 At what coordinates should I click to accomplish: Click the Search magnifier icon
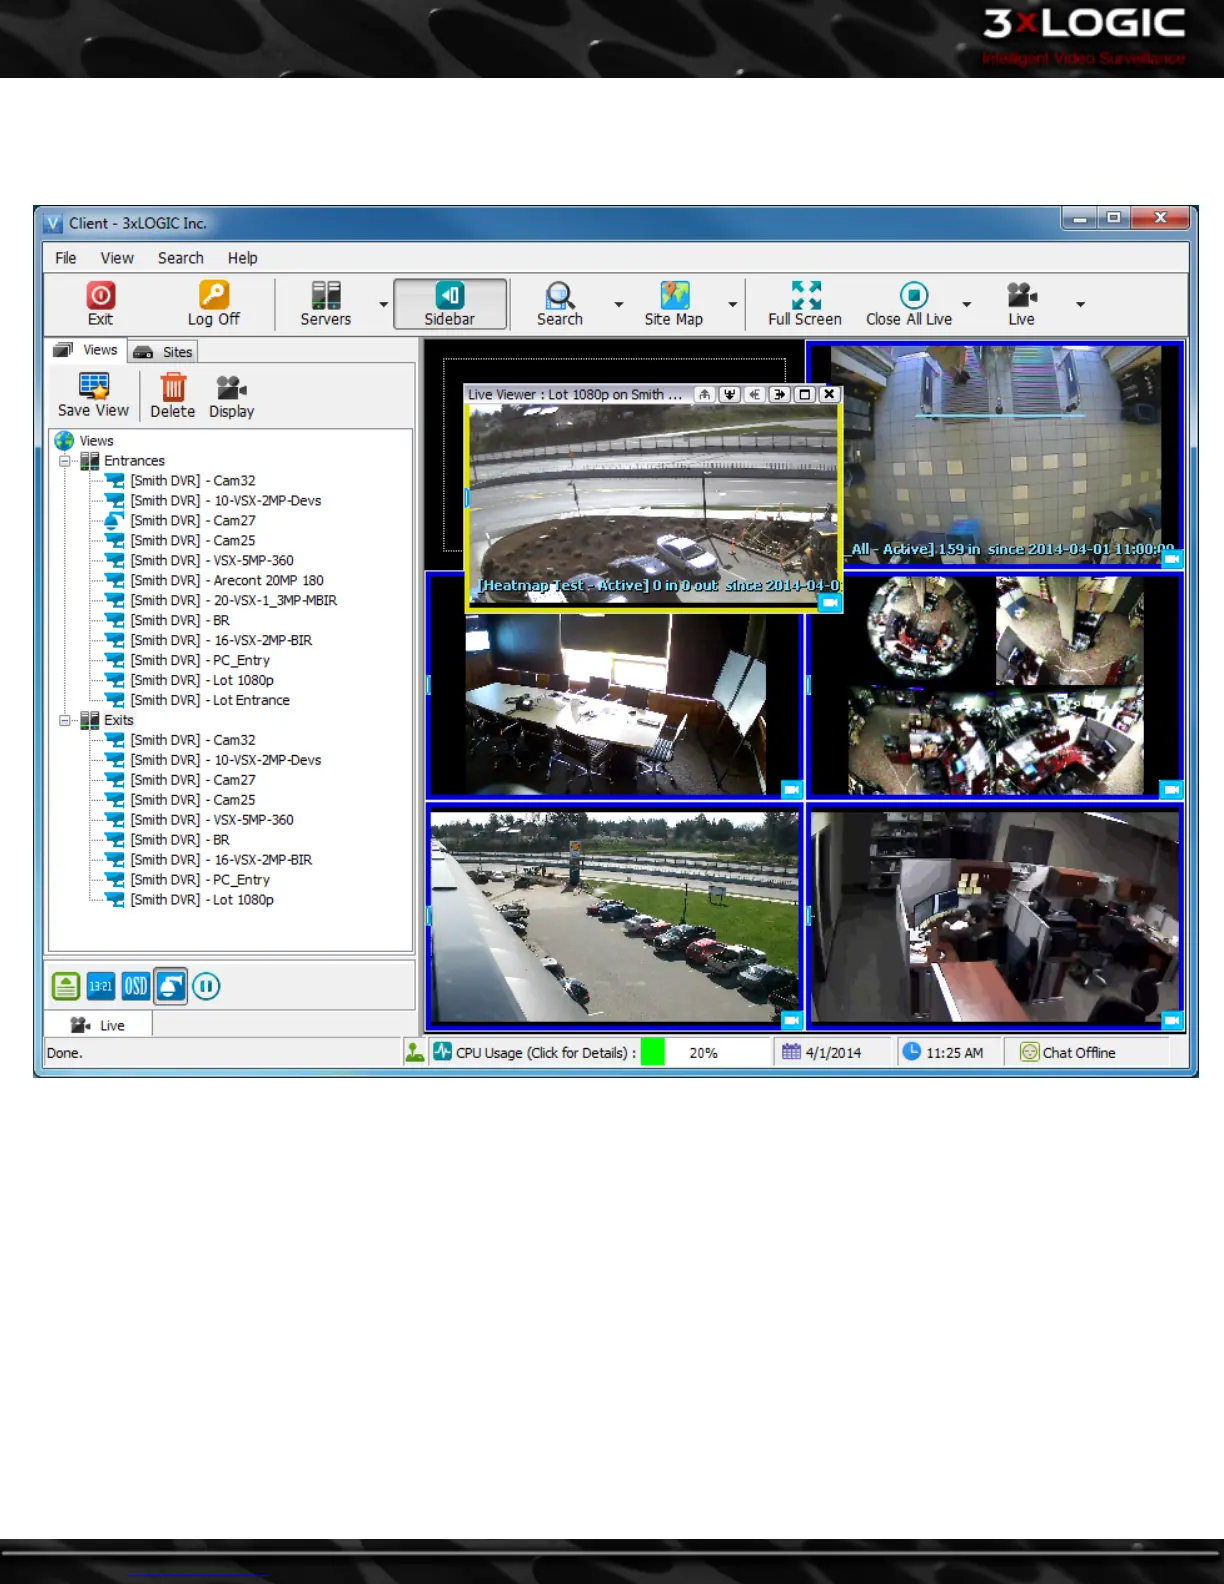tap(559, 295)
